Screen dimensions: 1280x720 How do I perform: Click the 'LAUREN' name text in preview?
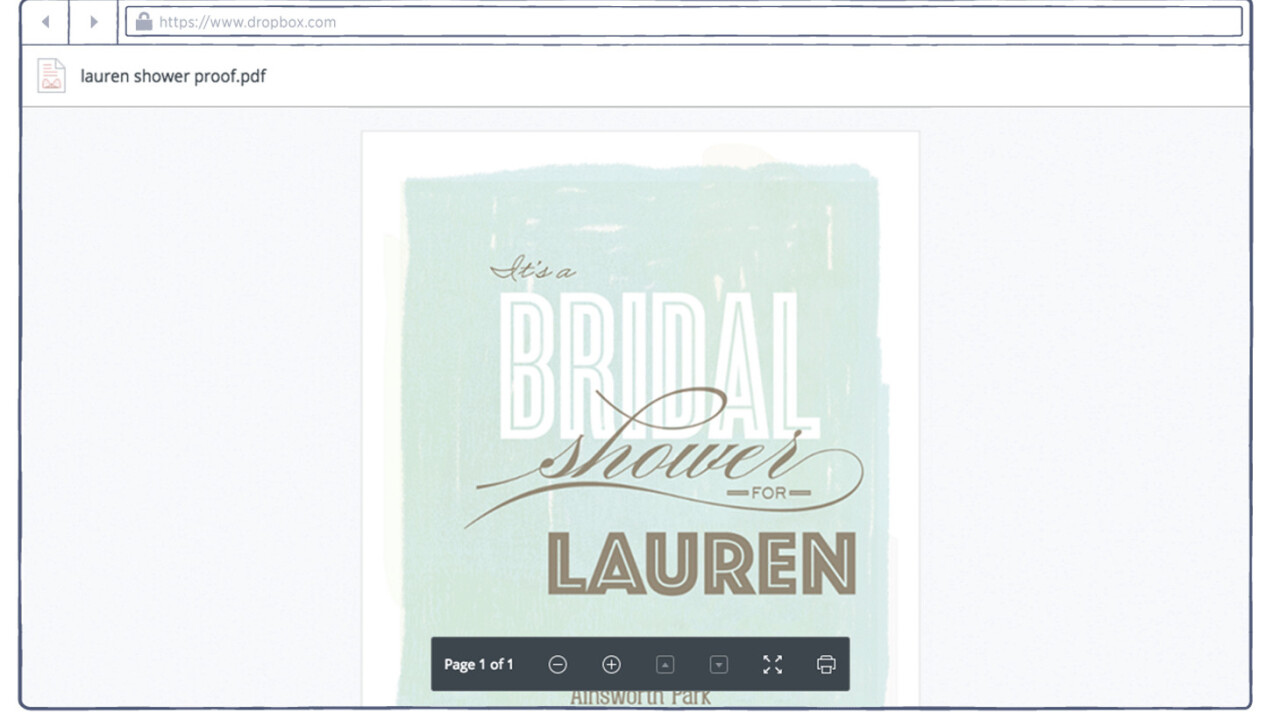click(x=702, y=564)
